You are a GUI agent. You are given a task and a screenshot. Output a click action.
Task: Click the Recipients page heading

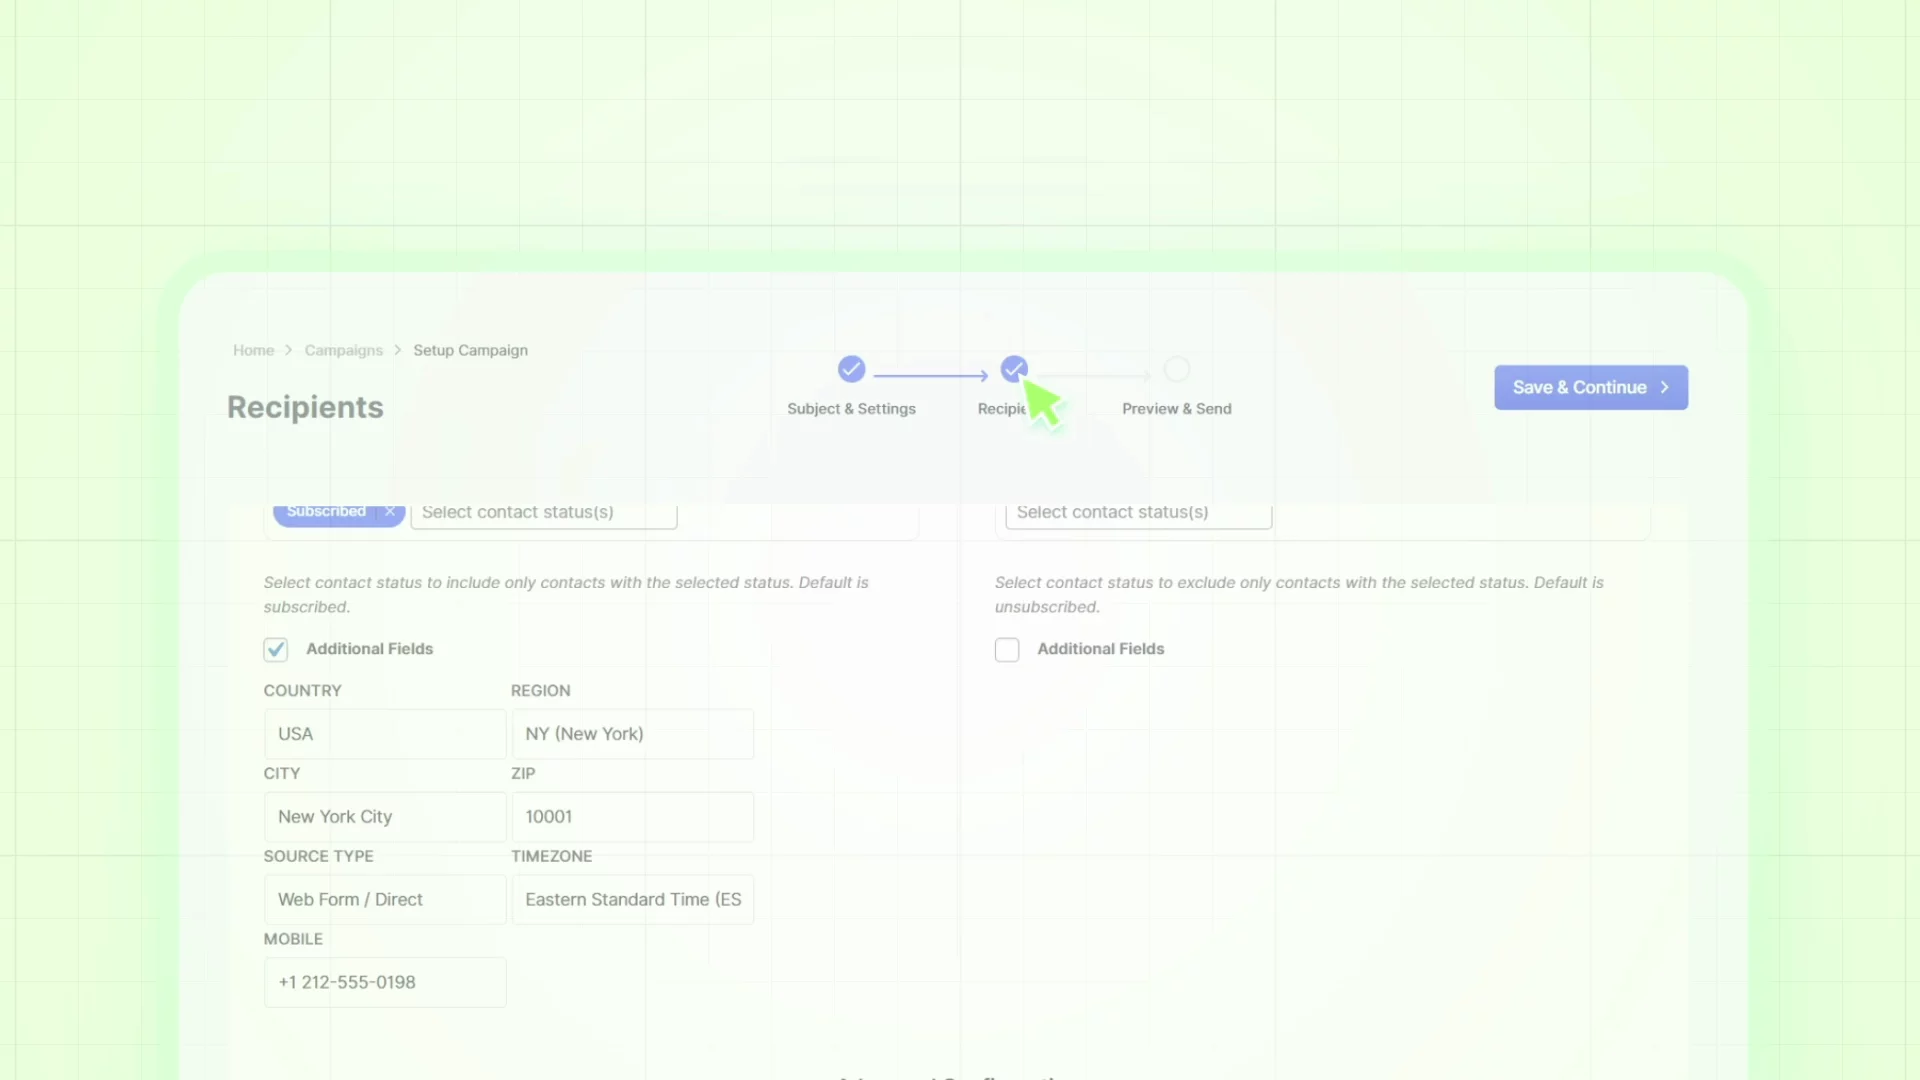305,407
